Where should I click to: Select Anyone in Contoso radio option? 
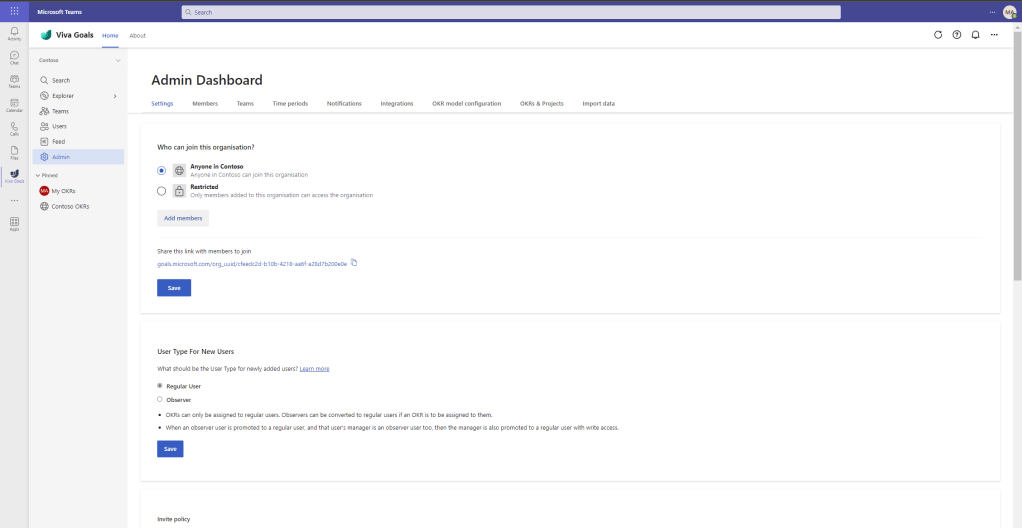click(x=162, y=170)
